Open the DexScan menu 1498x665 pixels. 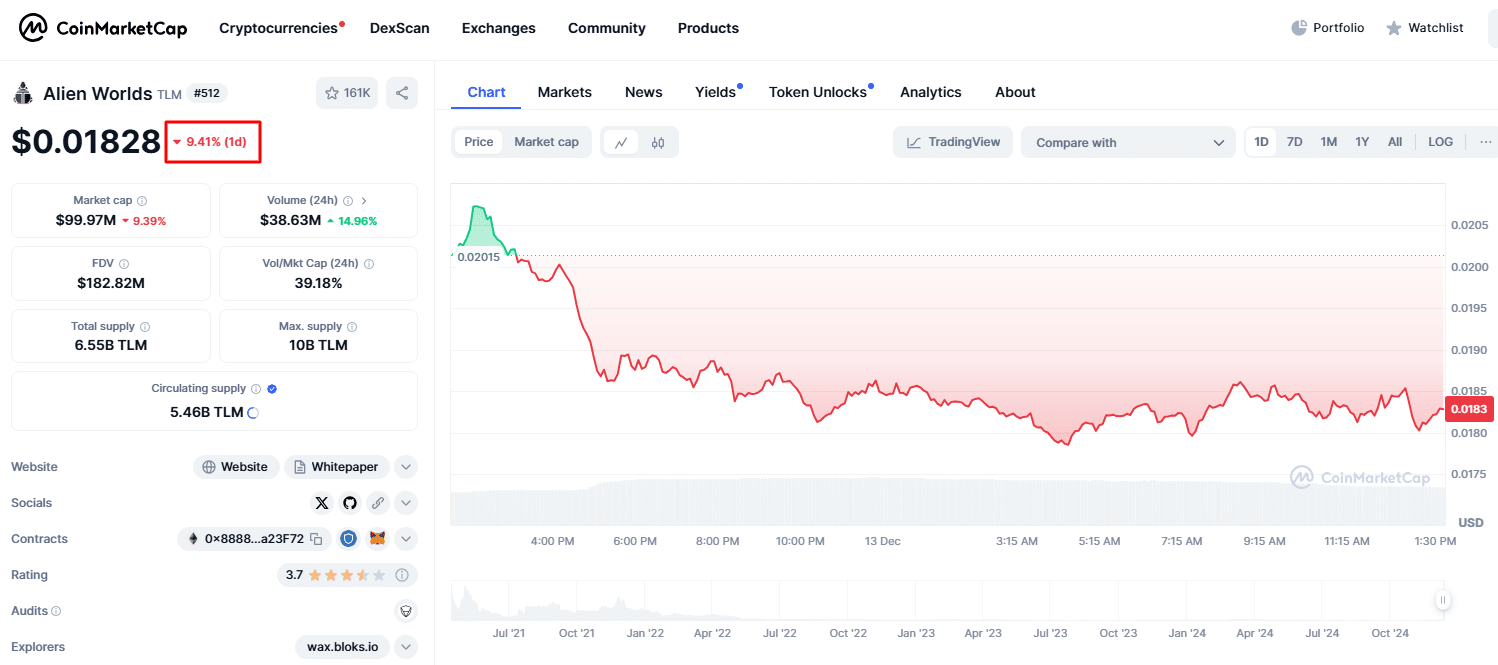pos(400,28)
